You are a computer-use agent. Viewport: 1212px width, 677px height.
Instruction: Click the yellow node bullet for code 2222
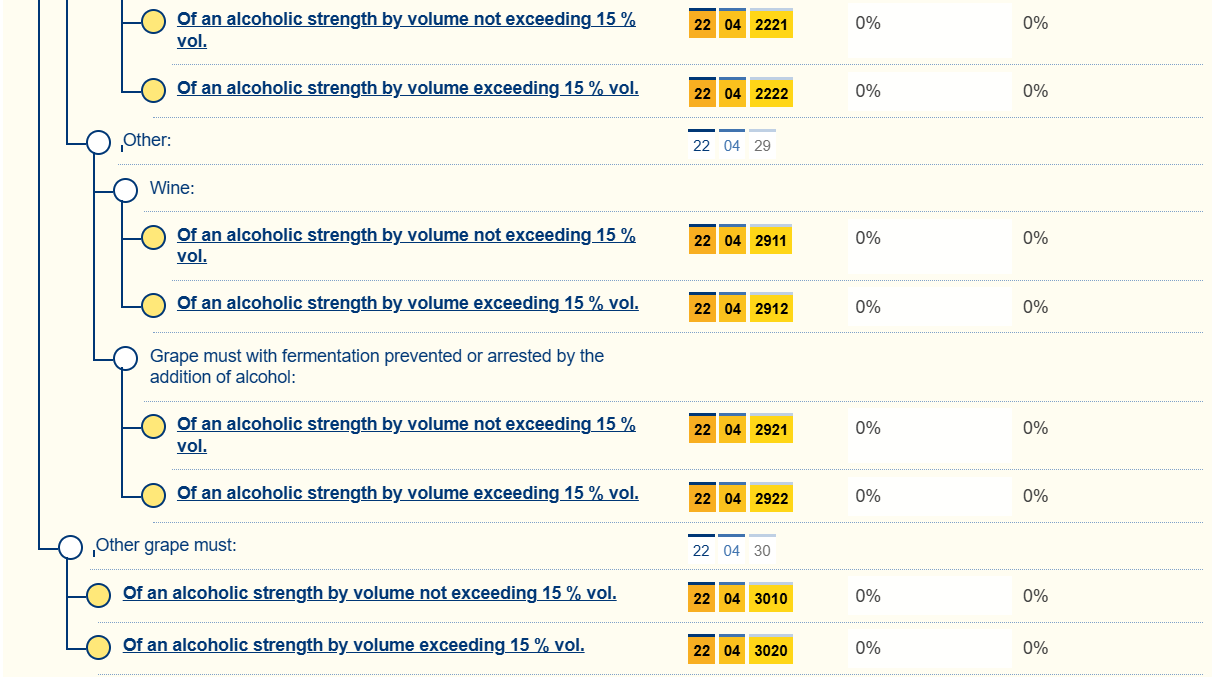153,90
